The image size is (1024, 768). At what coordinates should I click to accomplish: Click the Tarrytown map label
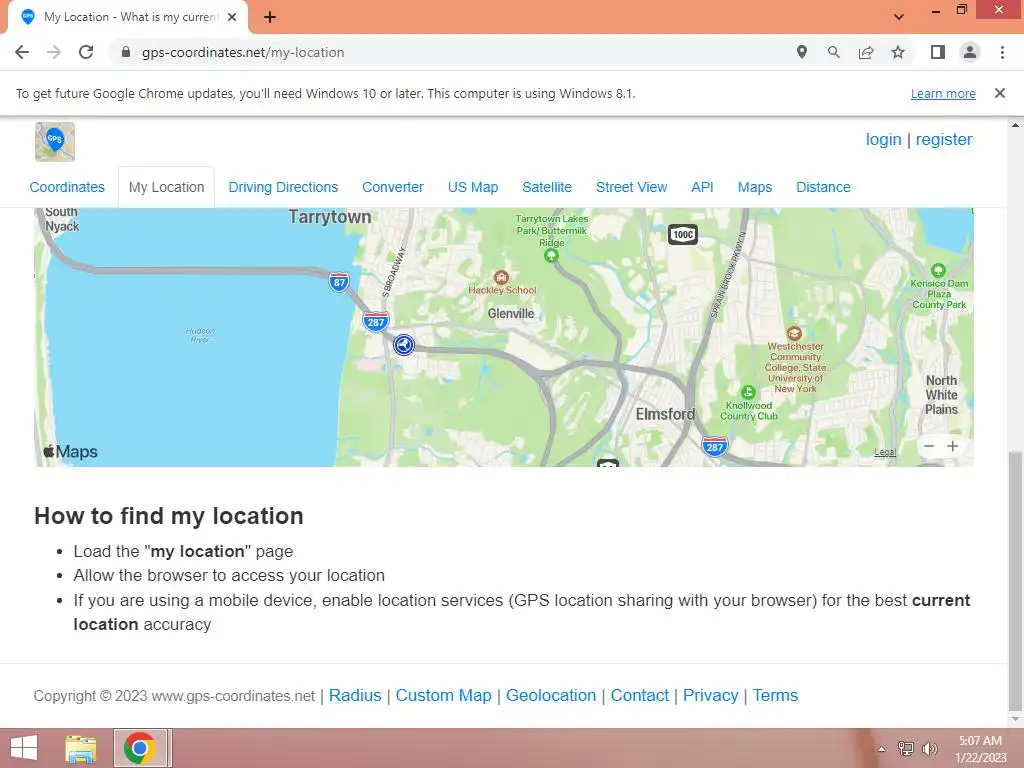330,217
